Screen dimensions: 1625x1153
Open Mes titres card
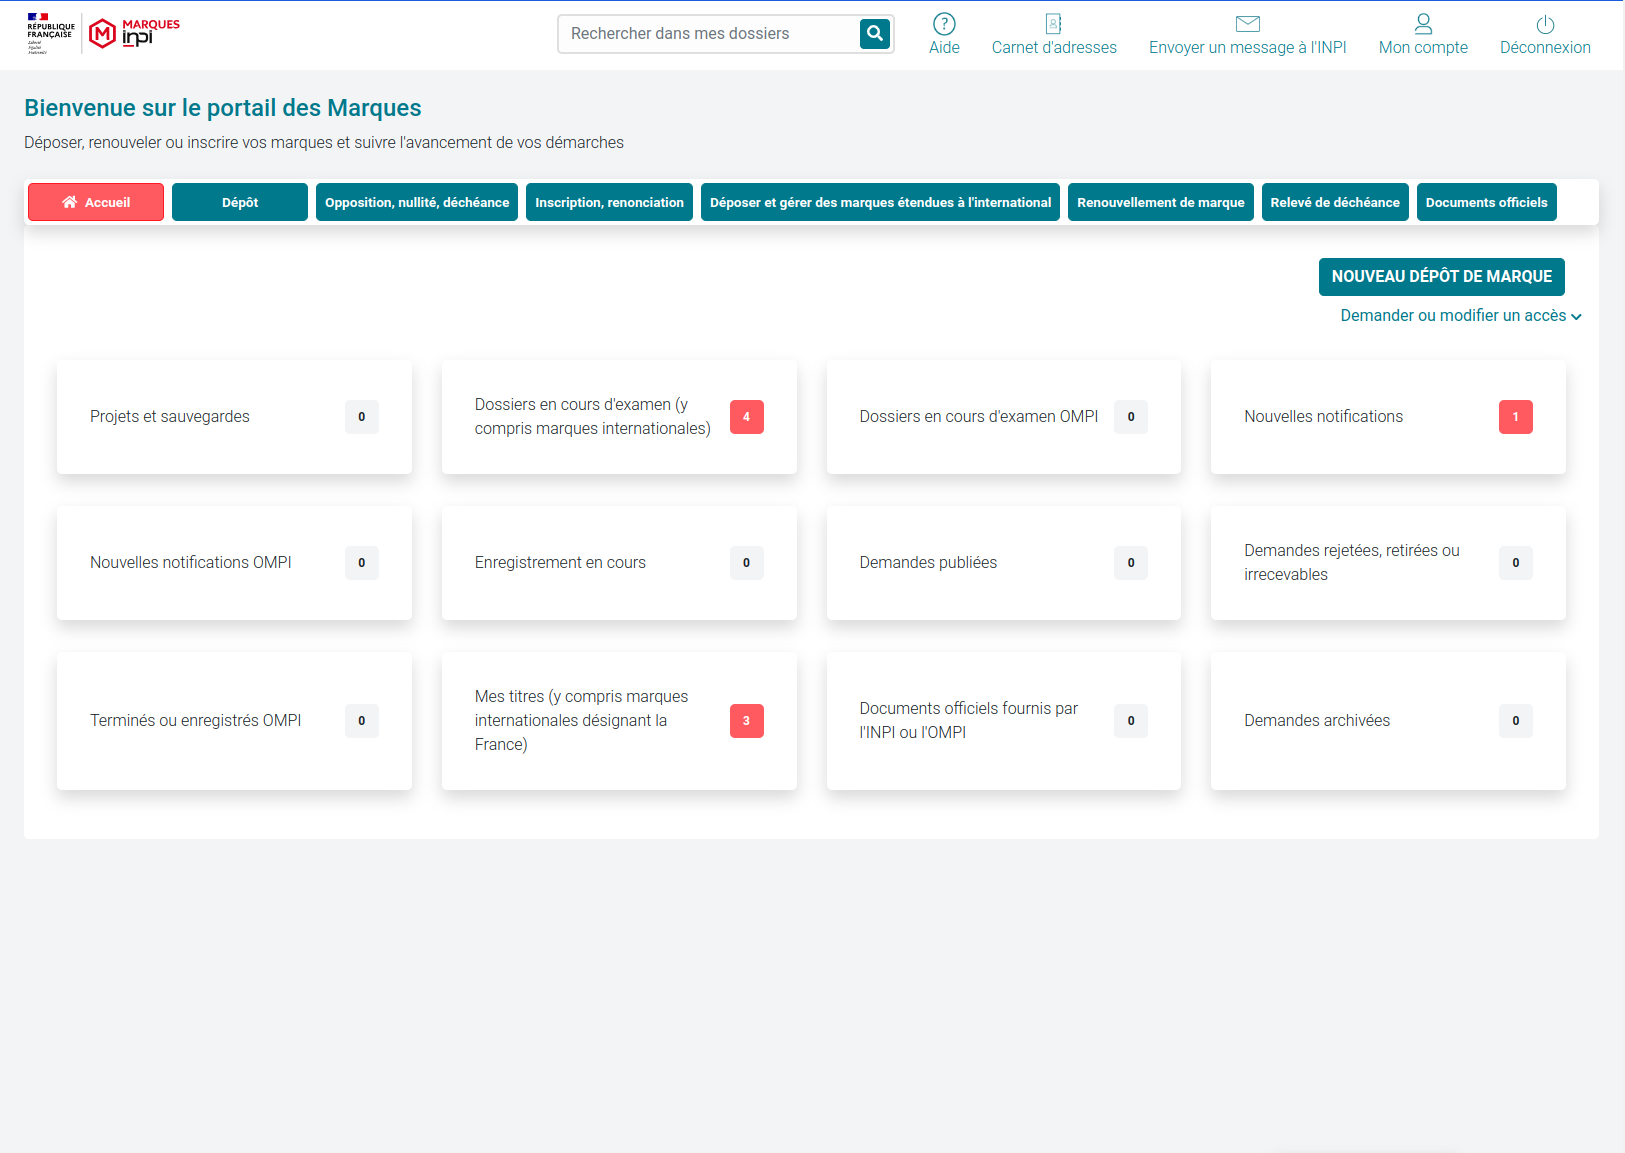(x=619, y=721)
